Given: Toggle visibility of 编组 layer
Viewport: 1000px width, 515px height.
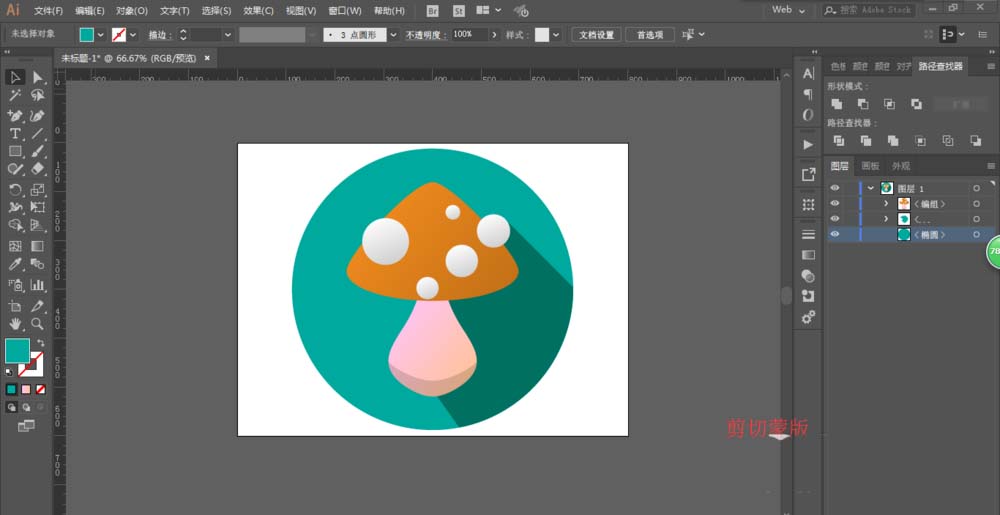Looking at the screenshot, I should click(835, 204).
